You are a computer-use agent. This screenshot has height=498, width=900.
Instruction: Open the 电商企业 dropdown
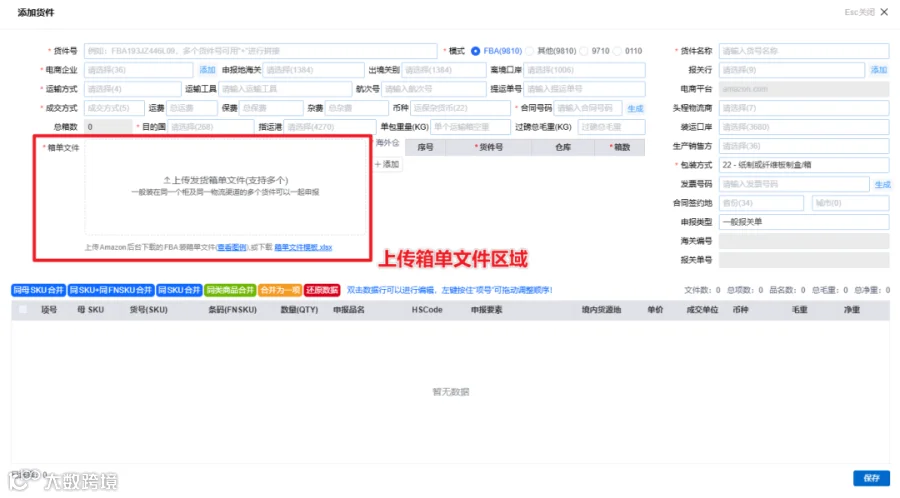click(x=138, y=70)
